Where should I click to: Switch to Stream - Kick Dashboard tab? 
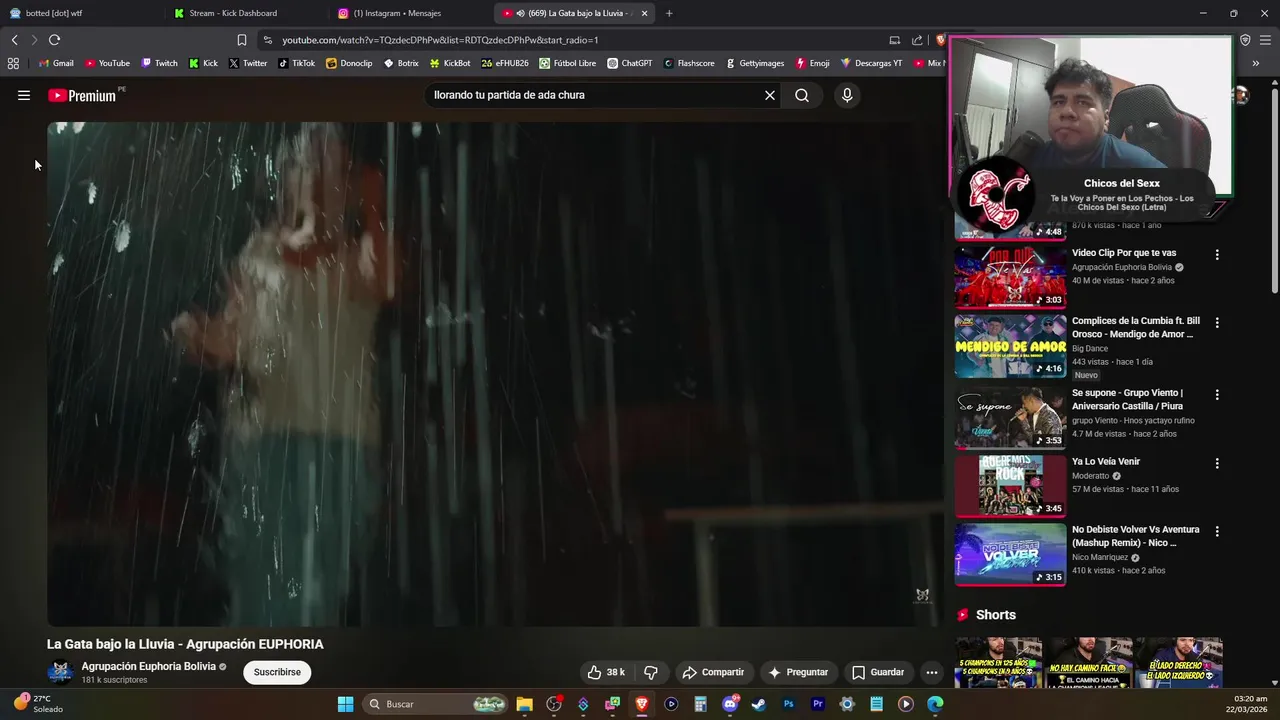[x=247, y=13]
